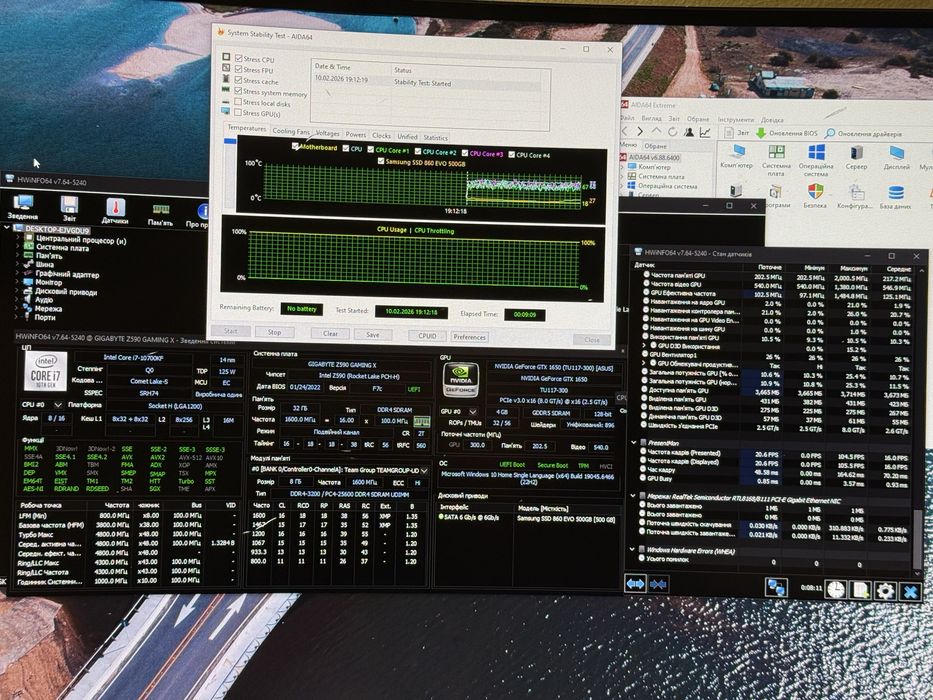This screenshot has width=933, height=700.
Task: Click the forward arrow in AIDA64 Extreme toolbar
Action: click(x=640, y=131)
